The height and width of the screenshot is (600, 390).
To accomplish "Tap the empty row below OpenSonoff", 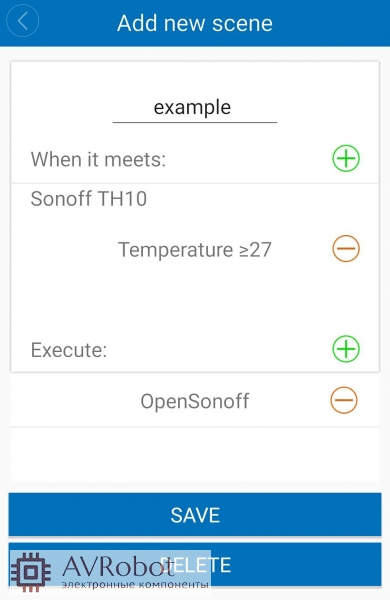I will click(x=195, y=455).
